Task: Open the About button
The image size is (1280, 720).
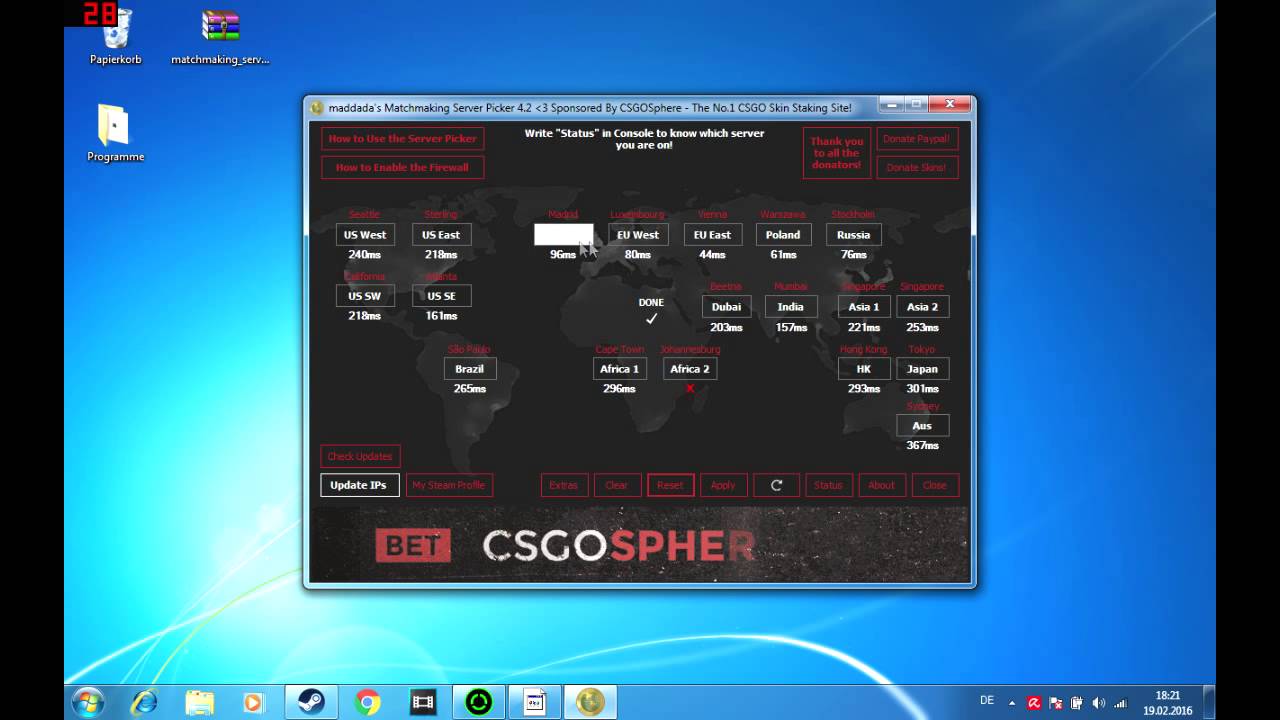Action: (x=881, y=485)
